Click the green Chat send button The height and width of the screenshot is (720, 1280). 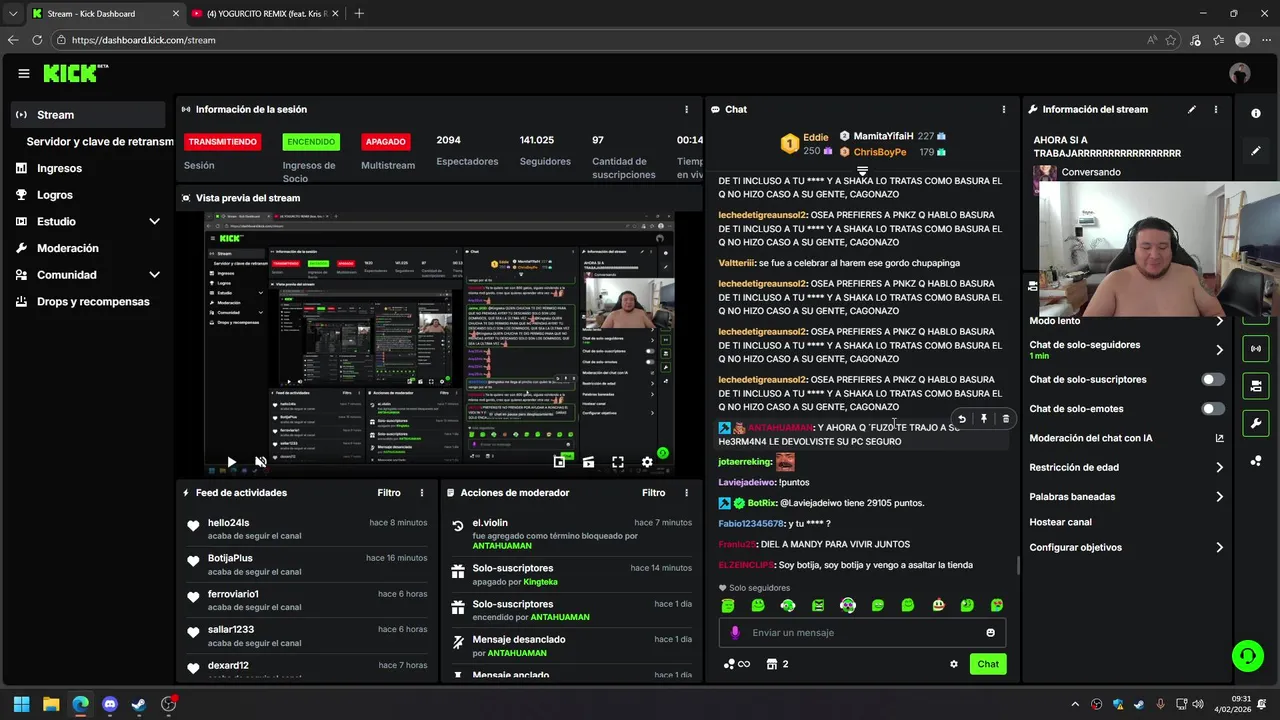pos(988,664)
